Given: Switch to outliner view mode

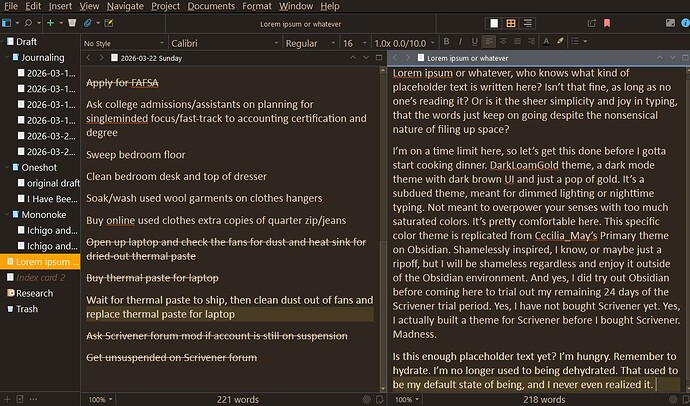Looking at the screenshot, I should click(527, 23).
